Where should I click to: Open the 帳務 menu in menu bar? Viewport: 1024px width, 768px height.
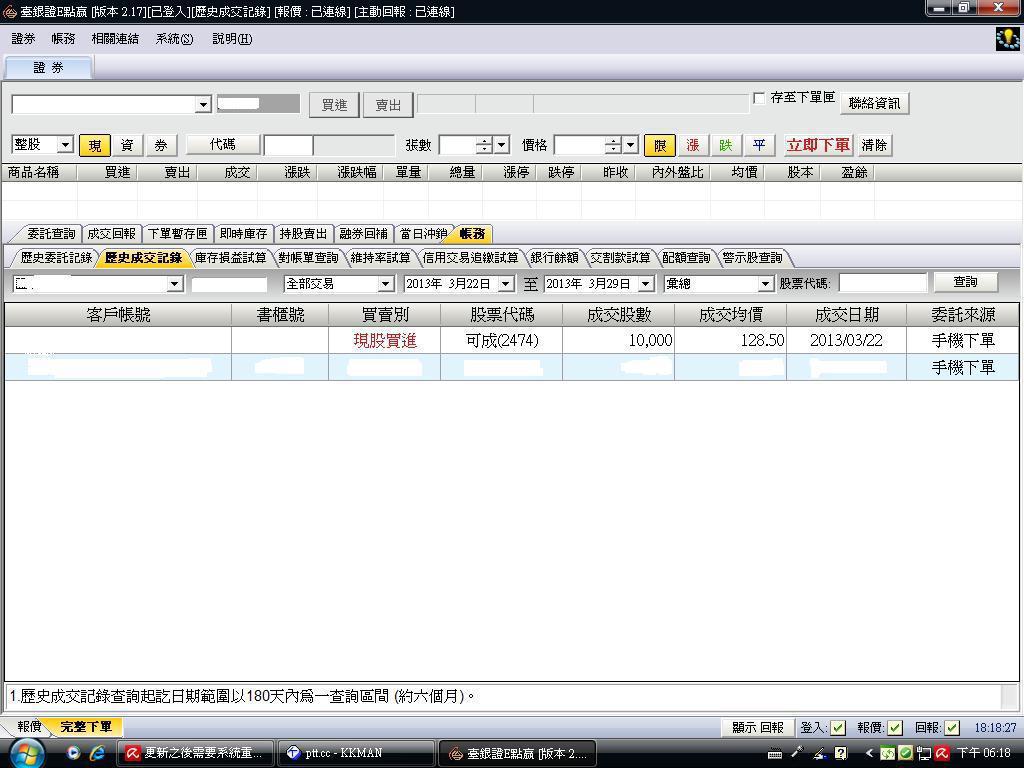click(63, 39)
